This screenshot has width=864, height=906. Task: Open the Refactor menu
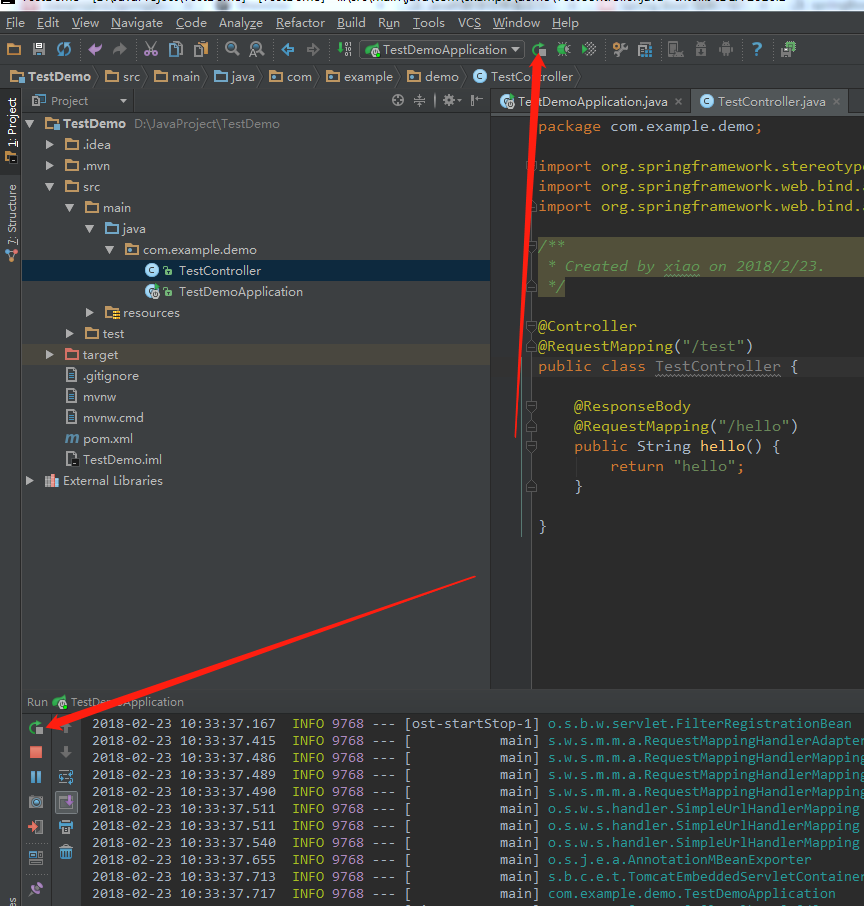[300, 23]
